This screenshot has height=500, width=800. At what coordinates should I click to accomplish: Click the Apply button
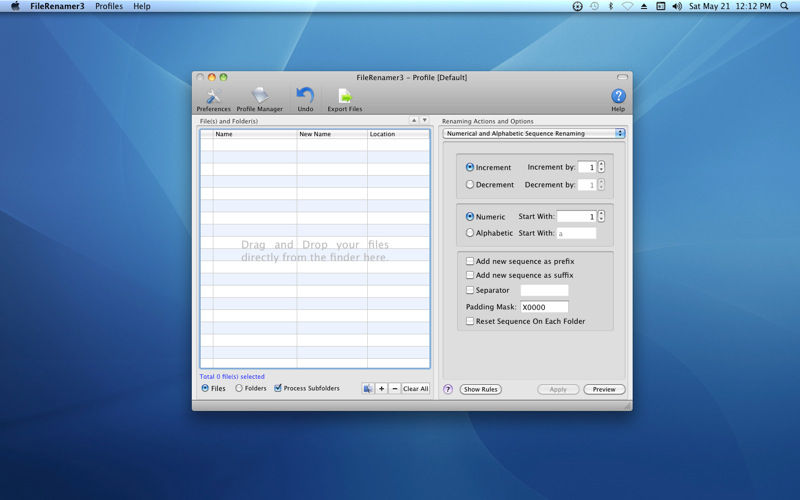(x=558, y=389)
